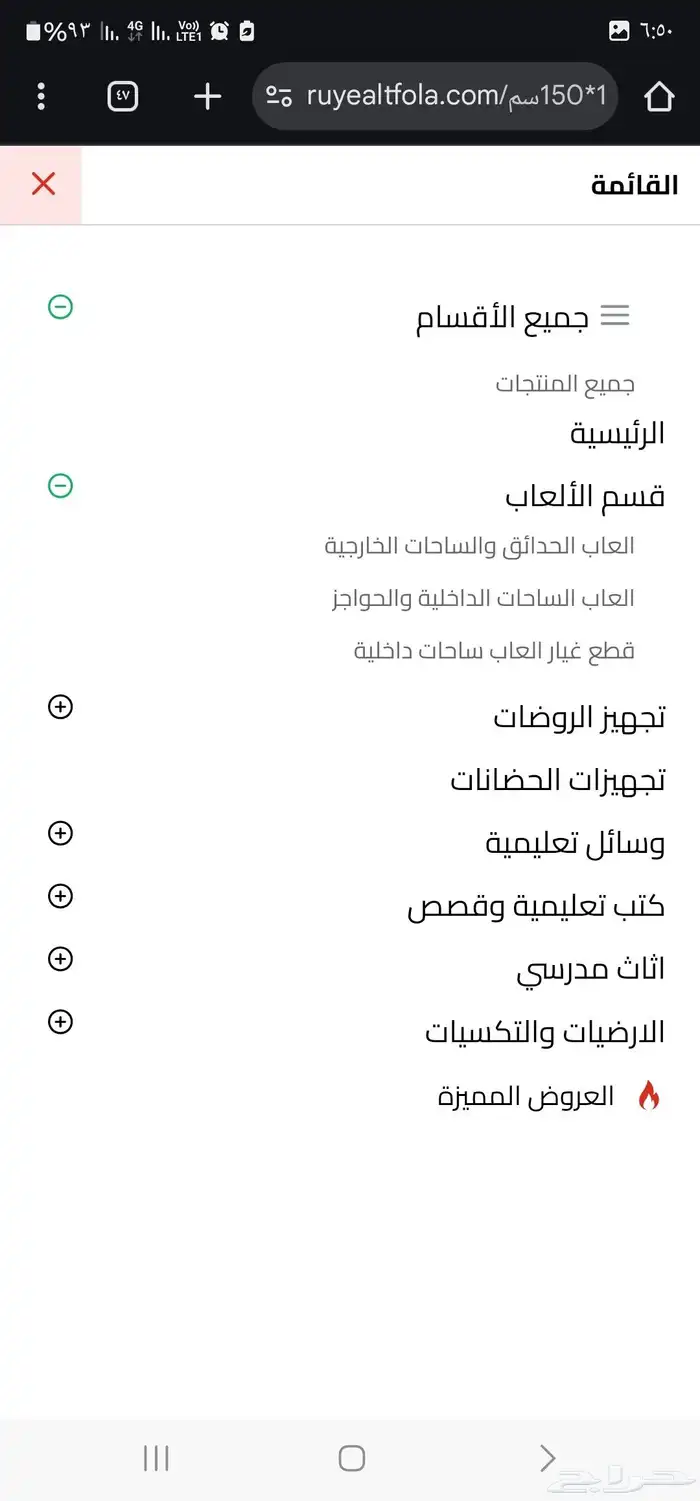Tap the site permissions icon in the address bar
The width and height of the screenshot is (700, 1501).
[x=281, y=96]
